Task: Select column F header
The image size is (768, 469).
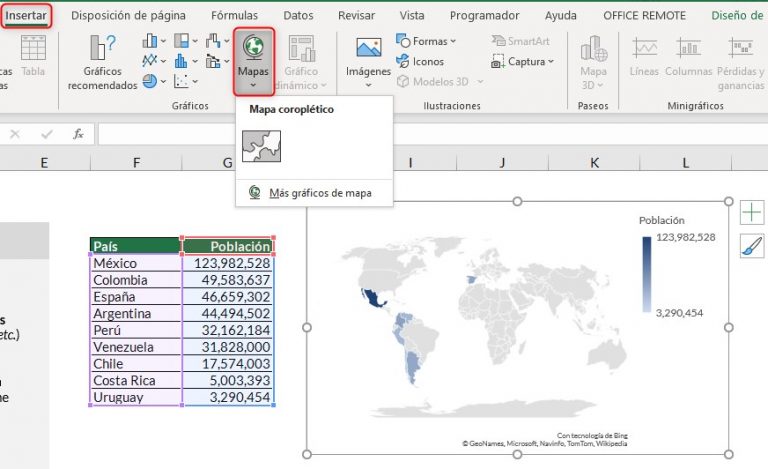Action: (x=136, y=163)
